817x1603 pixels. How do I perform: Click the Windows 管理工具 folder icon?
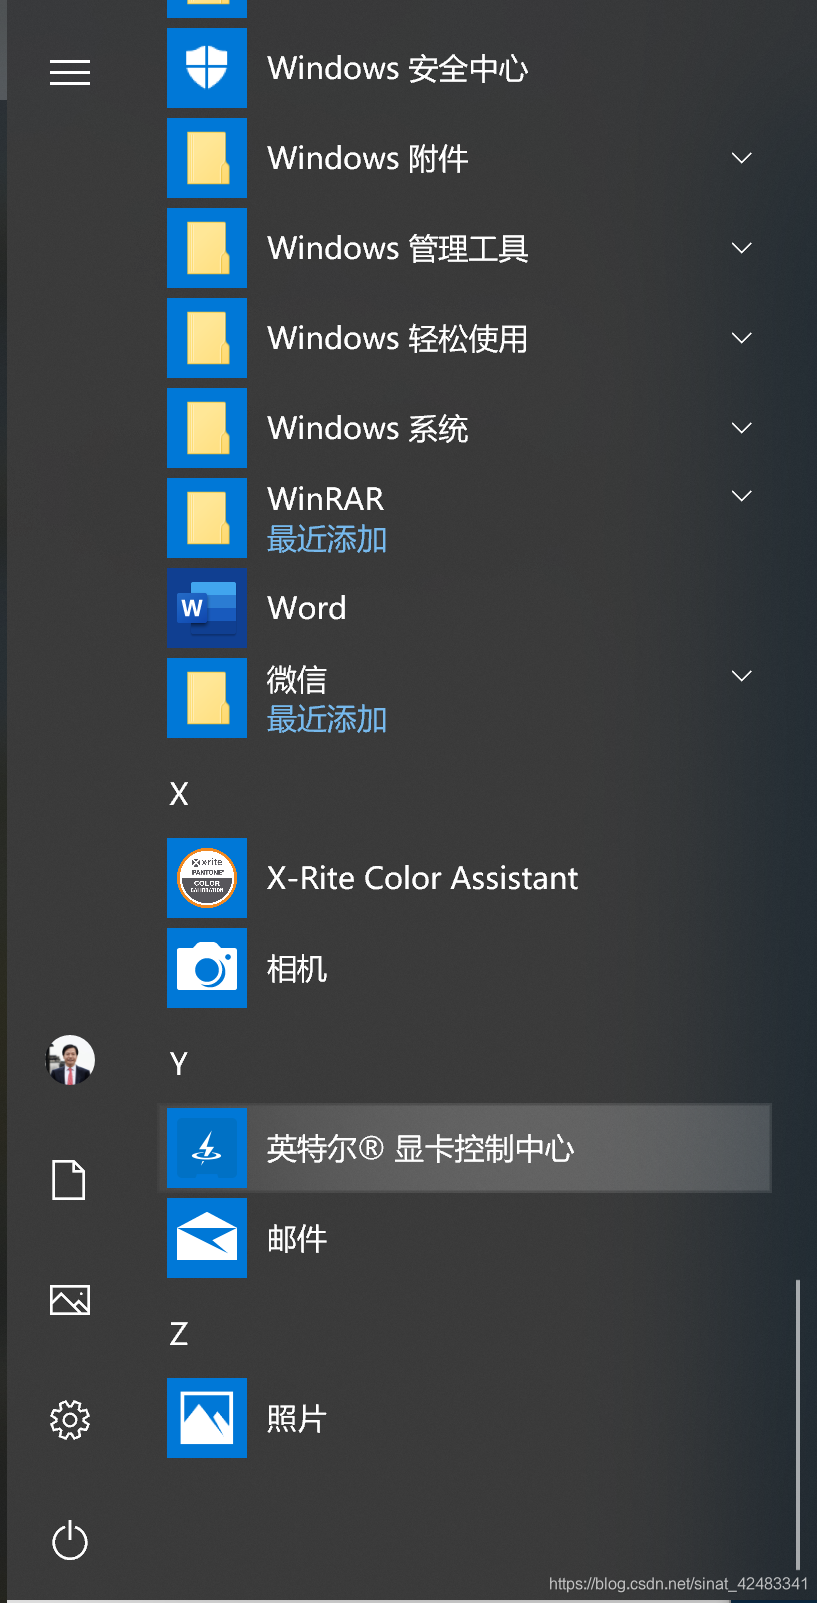207,248
